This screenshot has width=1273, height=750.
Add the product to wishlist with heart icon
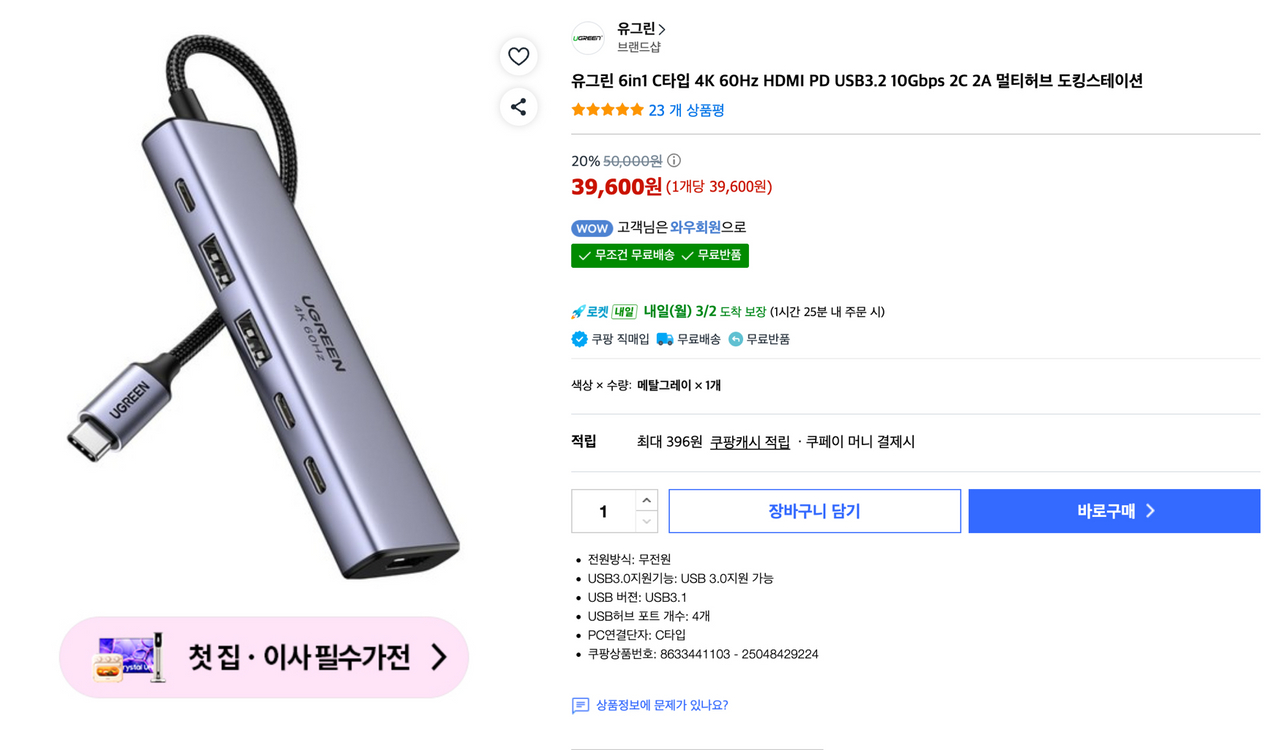(x=518, y=56)
